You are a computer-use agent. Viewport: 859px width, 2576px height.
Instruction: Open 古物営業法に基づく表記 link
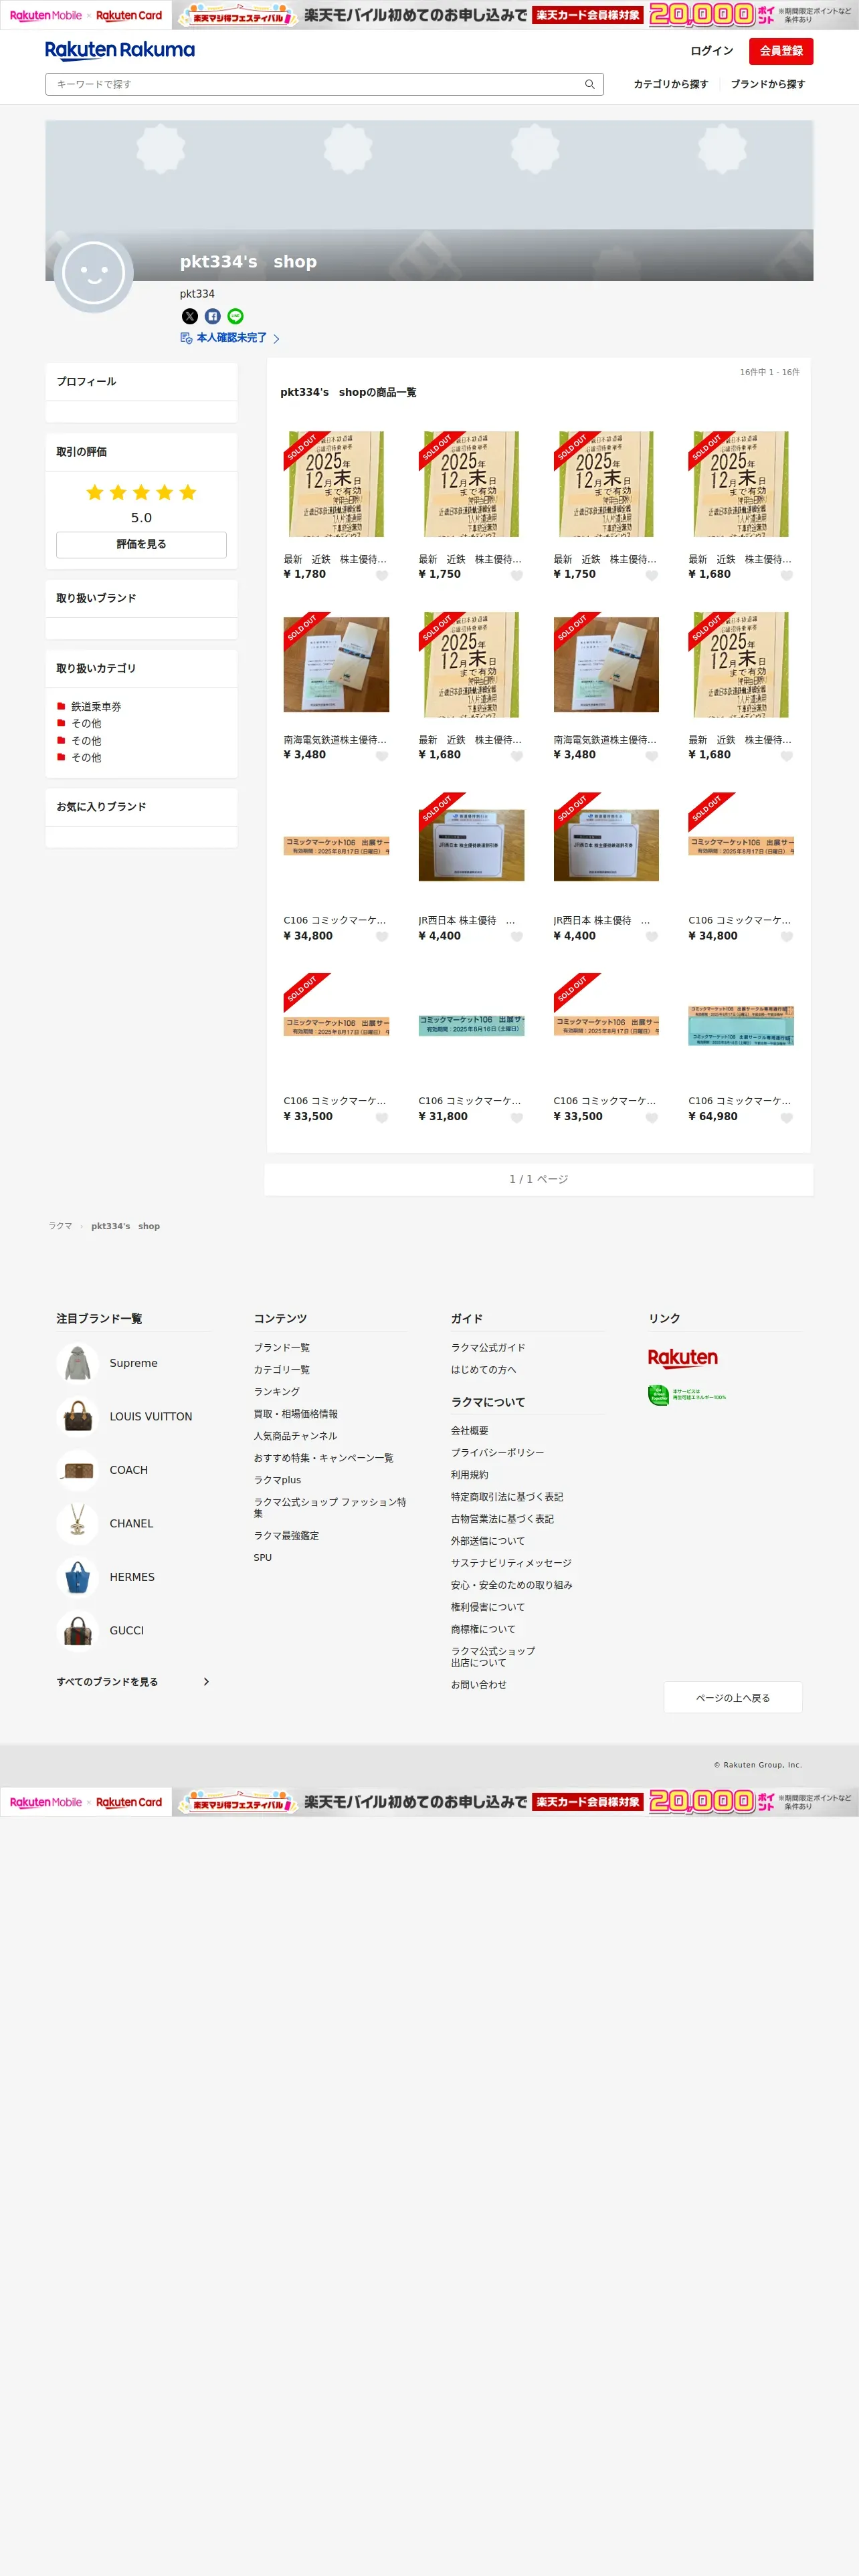502,1519
